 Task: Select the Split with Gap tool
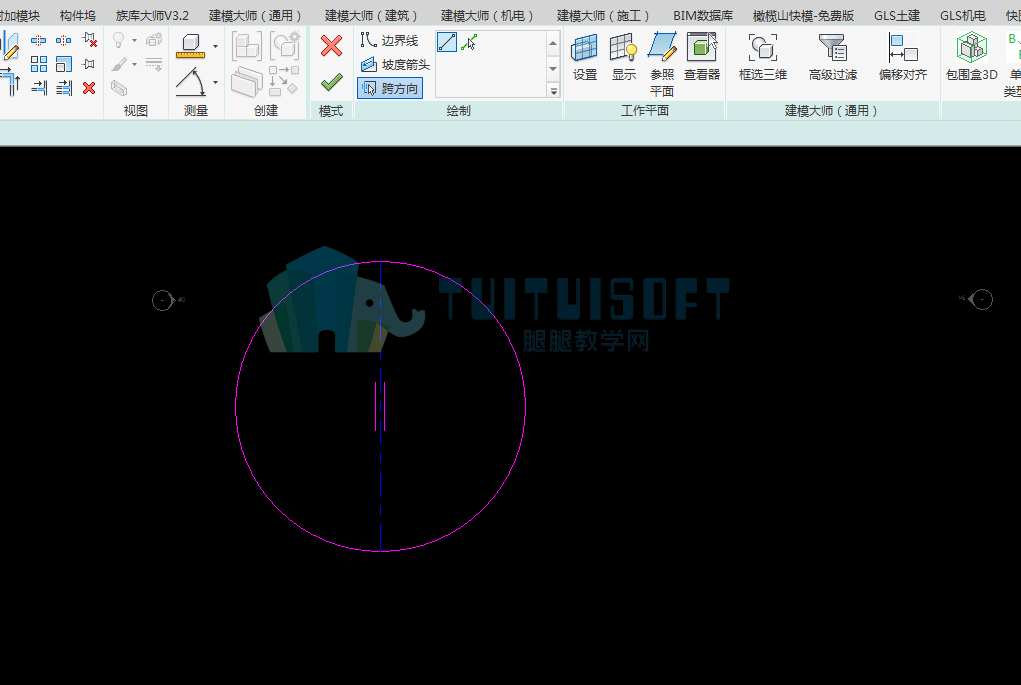pyautogui.click(x=64, y=40)
